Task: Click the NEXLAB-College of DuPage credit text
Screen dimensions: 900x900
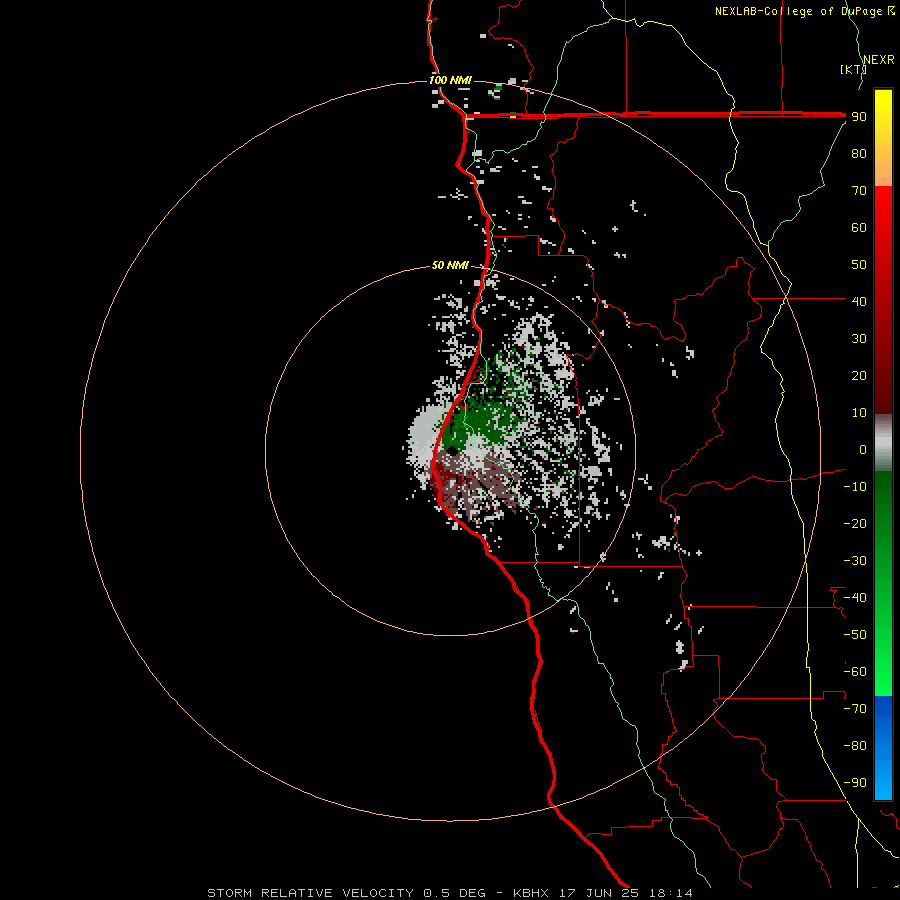Action: click(804, 11)
